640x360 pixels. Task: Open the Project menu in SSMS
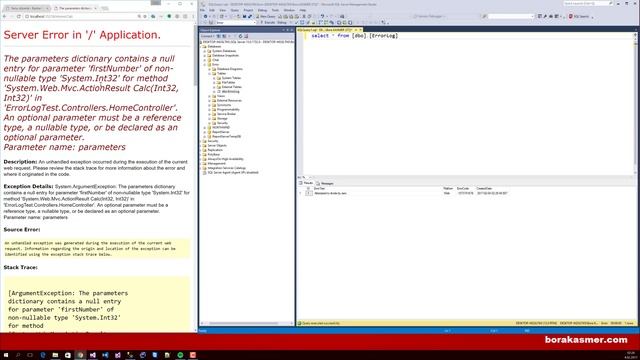[248, 10]
